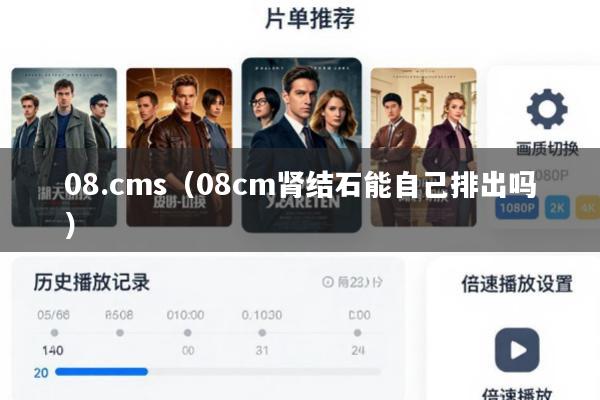600x400 pixels.
Task: Click the 0:1030 timeline marker dot
Action: (x=262, y=333)
